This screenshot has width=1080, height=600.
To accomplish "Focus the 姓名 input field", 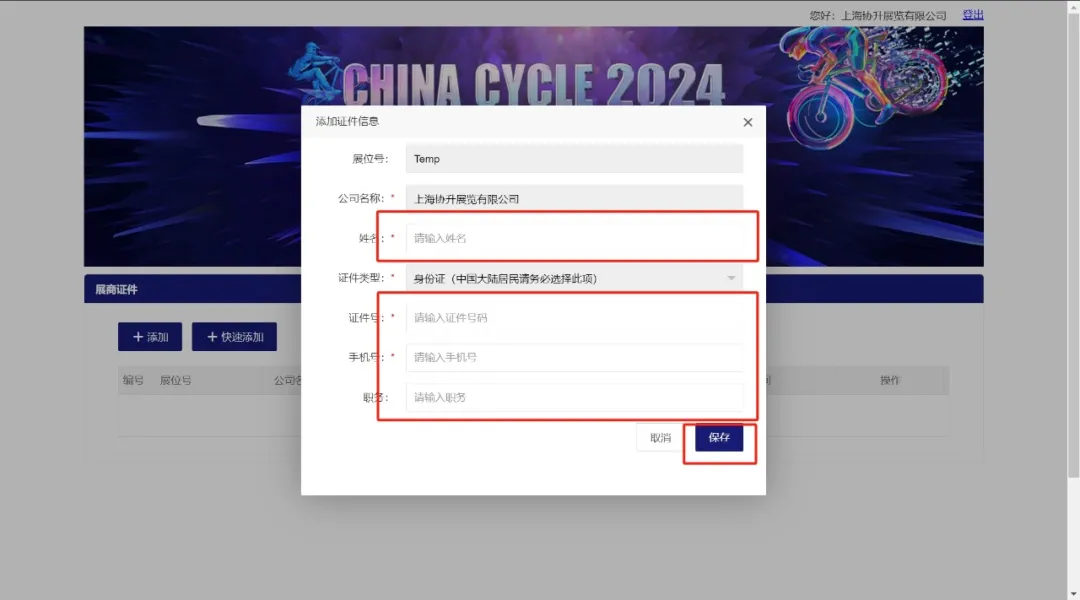I will click(x=574, y=238).
